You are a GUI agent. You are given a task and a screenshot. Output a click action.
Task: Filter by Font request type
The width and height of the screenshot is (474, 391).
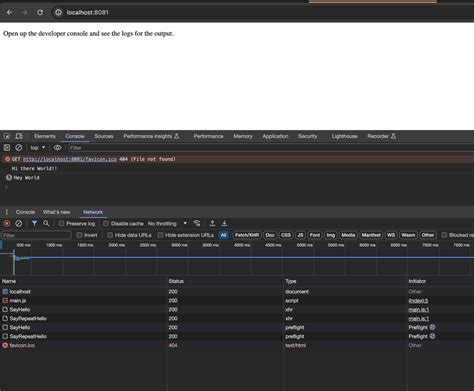315,235
